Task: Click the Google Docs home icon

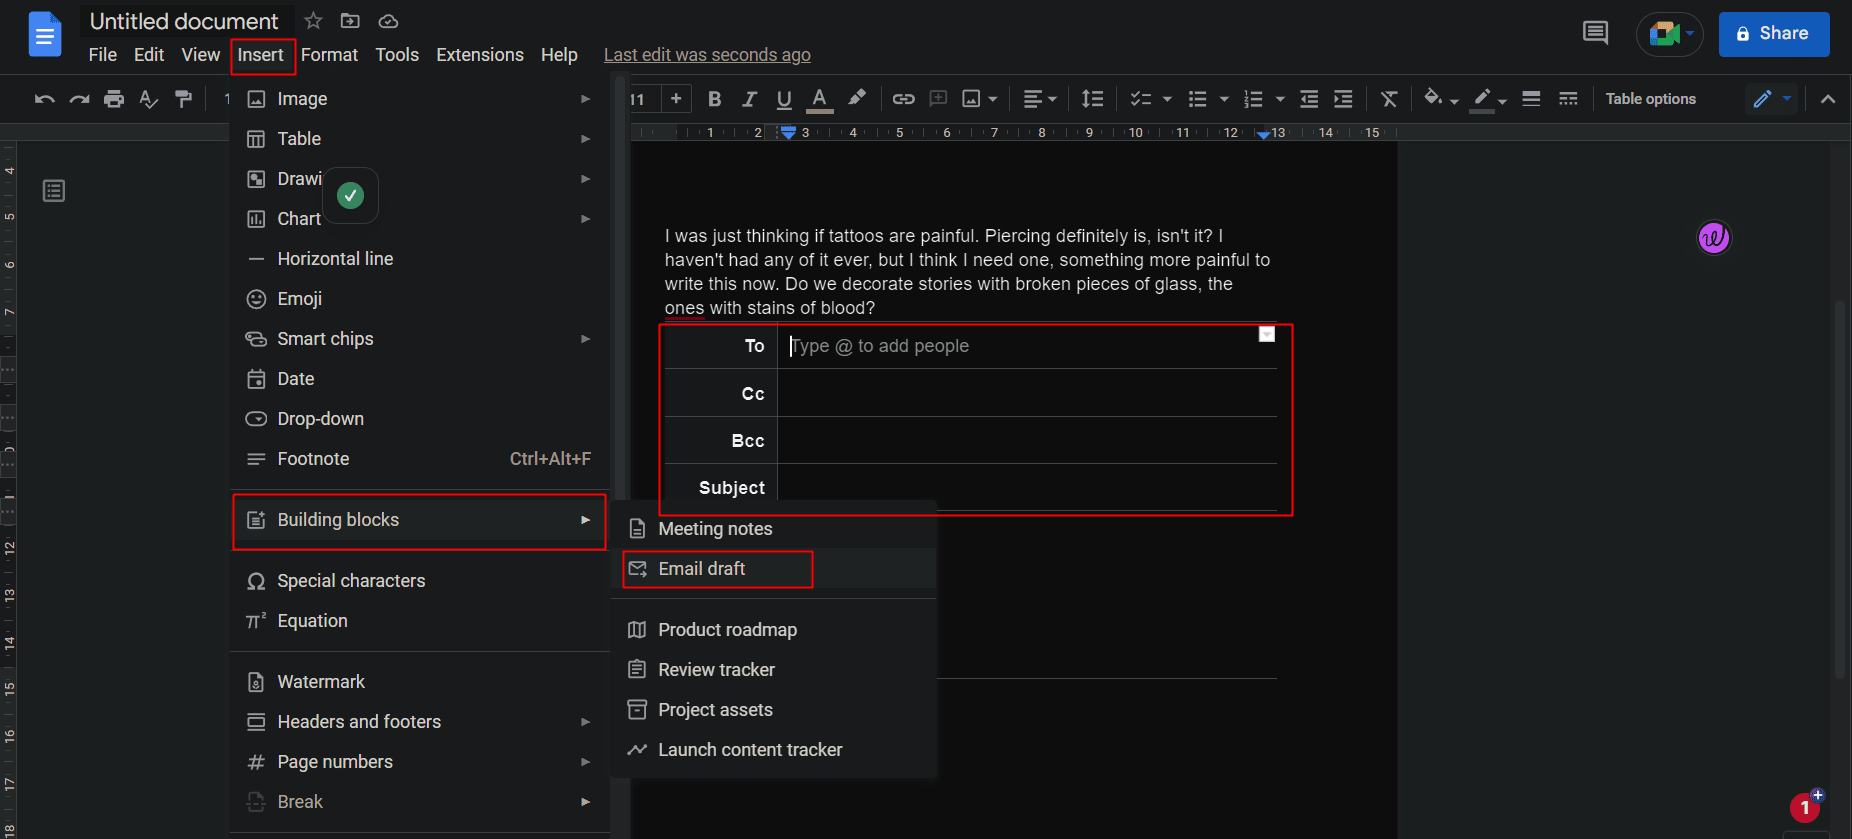Action: tap(45, 35)
